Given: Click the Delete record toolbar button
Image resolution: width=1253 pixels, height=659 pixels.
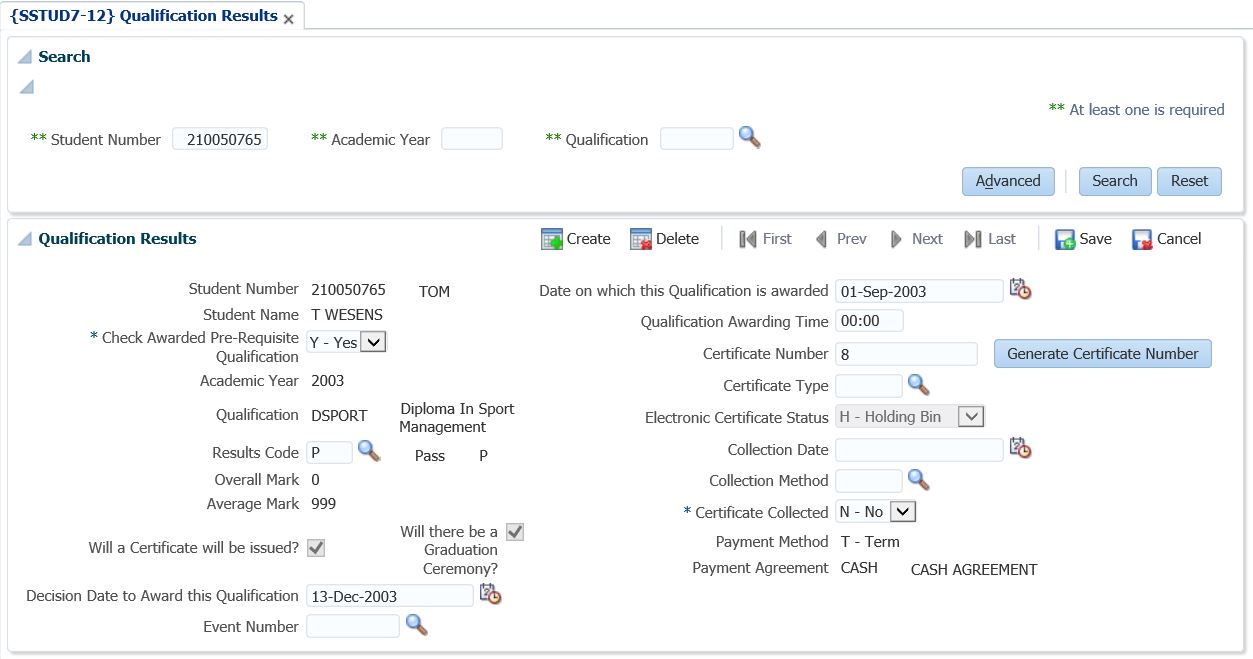Looking at the screenshot, I should [664, 239].
